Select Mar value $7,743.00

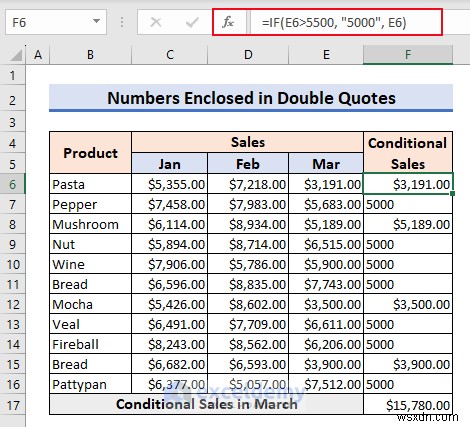pos(326,284)
